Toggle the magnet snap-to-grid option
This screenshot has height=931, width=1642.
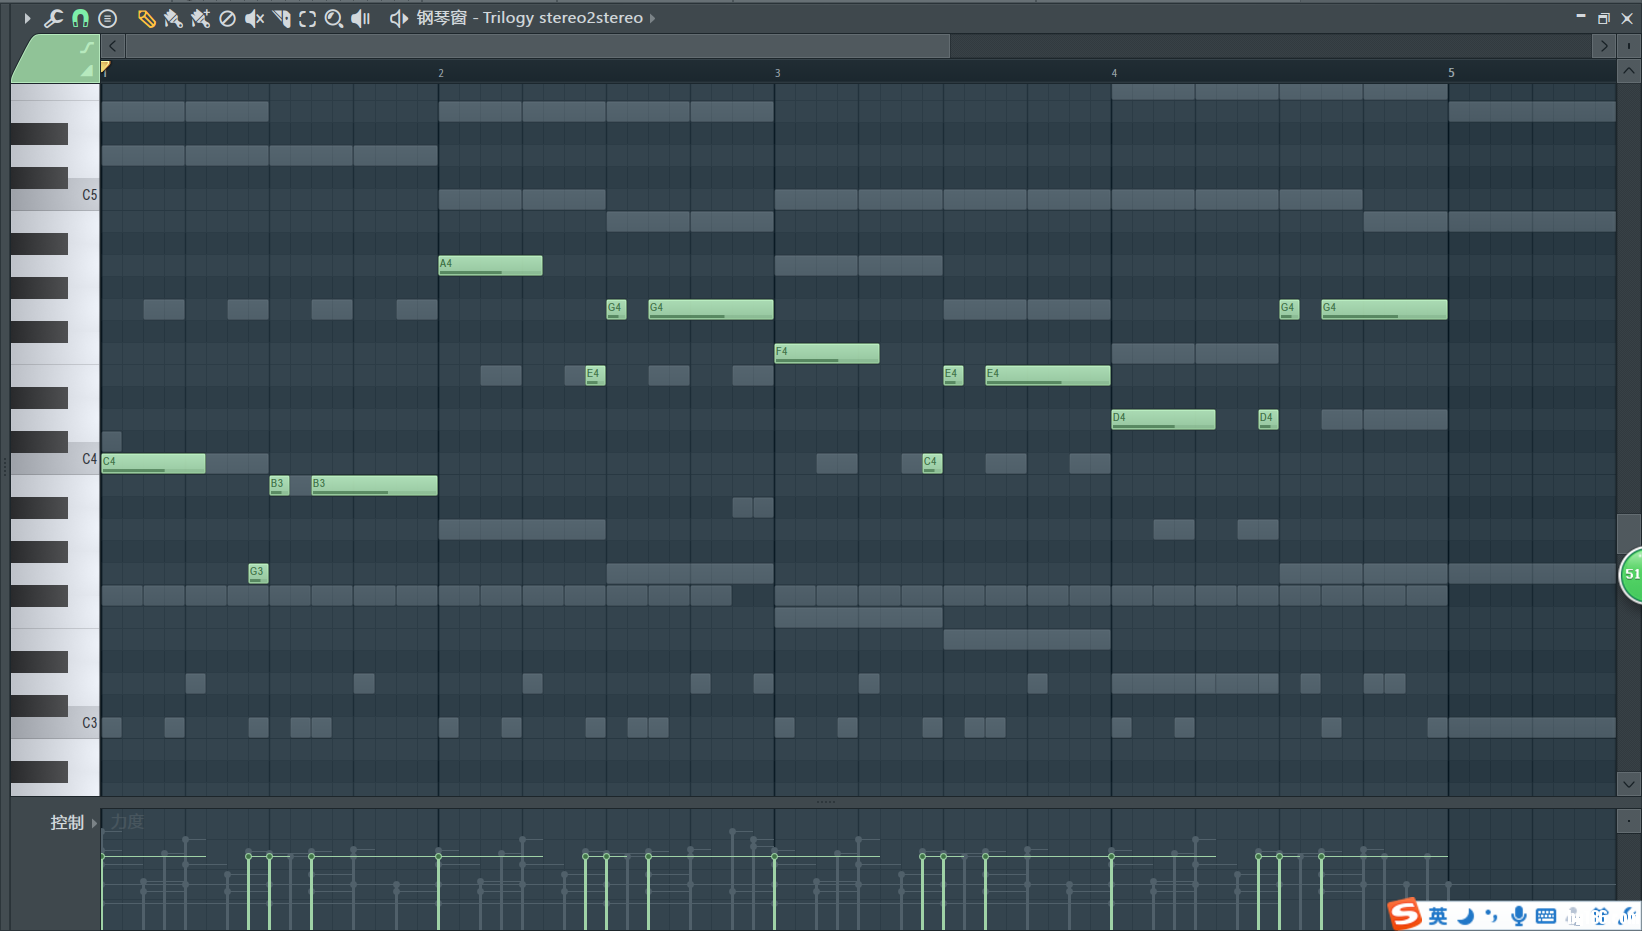[x=80, y=18]
